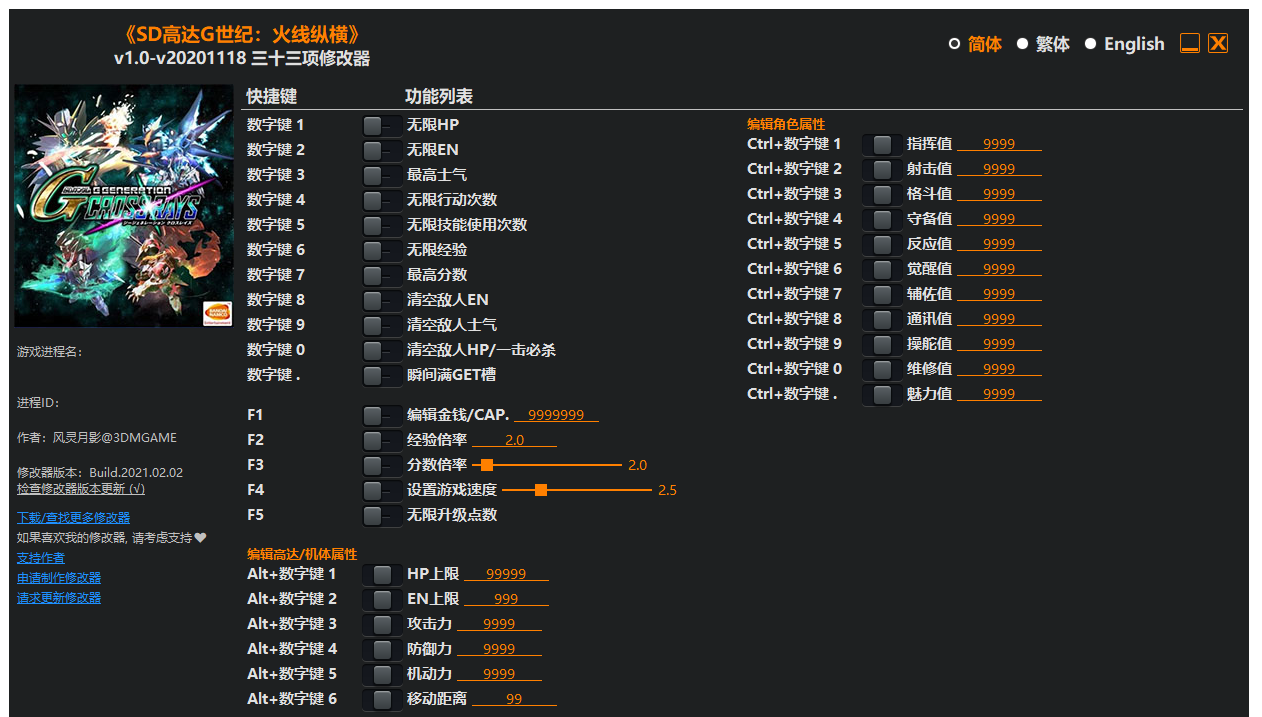Toggle 清空敌人EN switch
Screen dimensions: 1262x717
pos(382,300)
